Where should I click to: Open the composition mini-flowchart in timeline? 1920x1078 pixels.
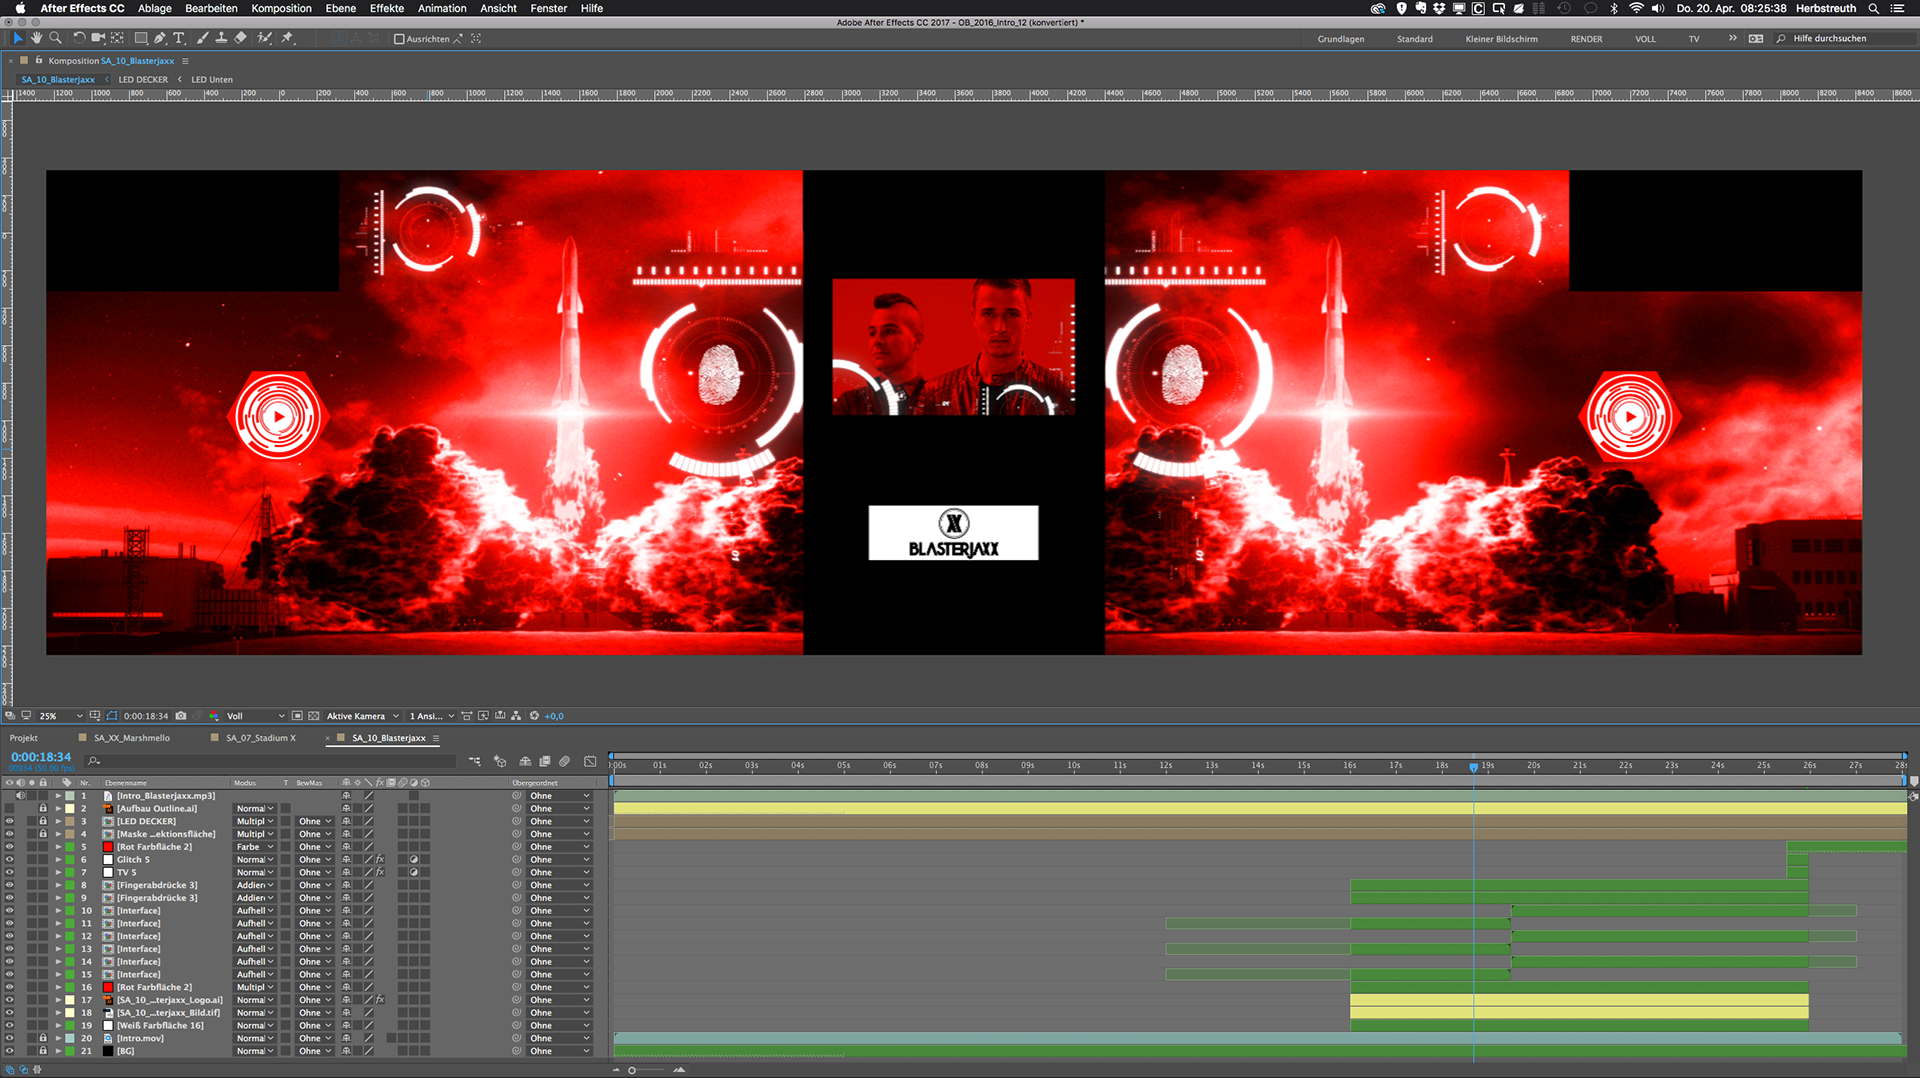click(x=474, y=762)
